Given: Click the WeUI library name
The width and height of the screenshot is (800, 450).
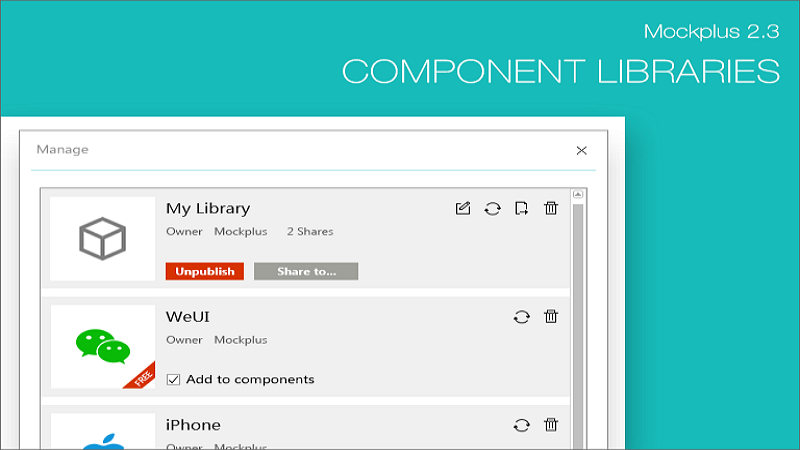Looking at the screenshot, I should [187, 316].
